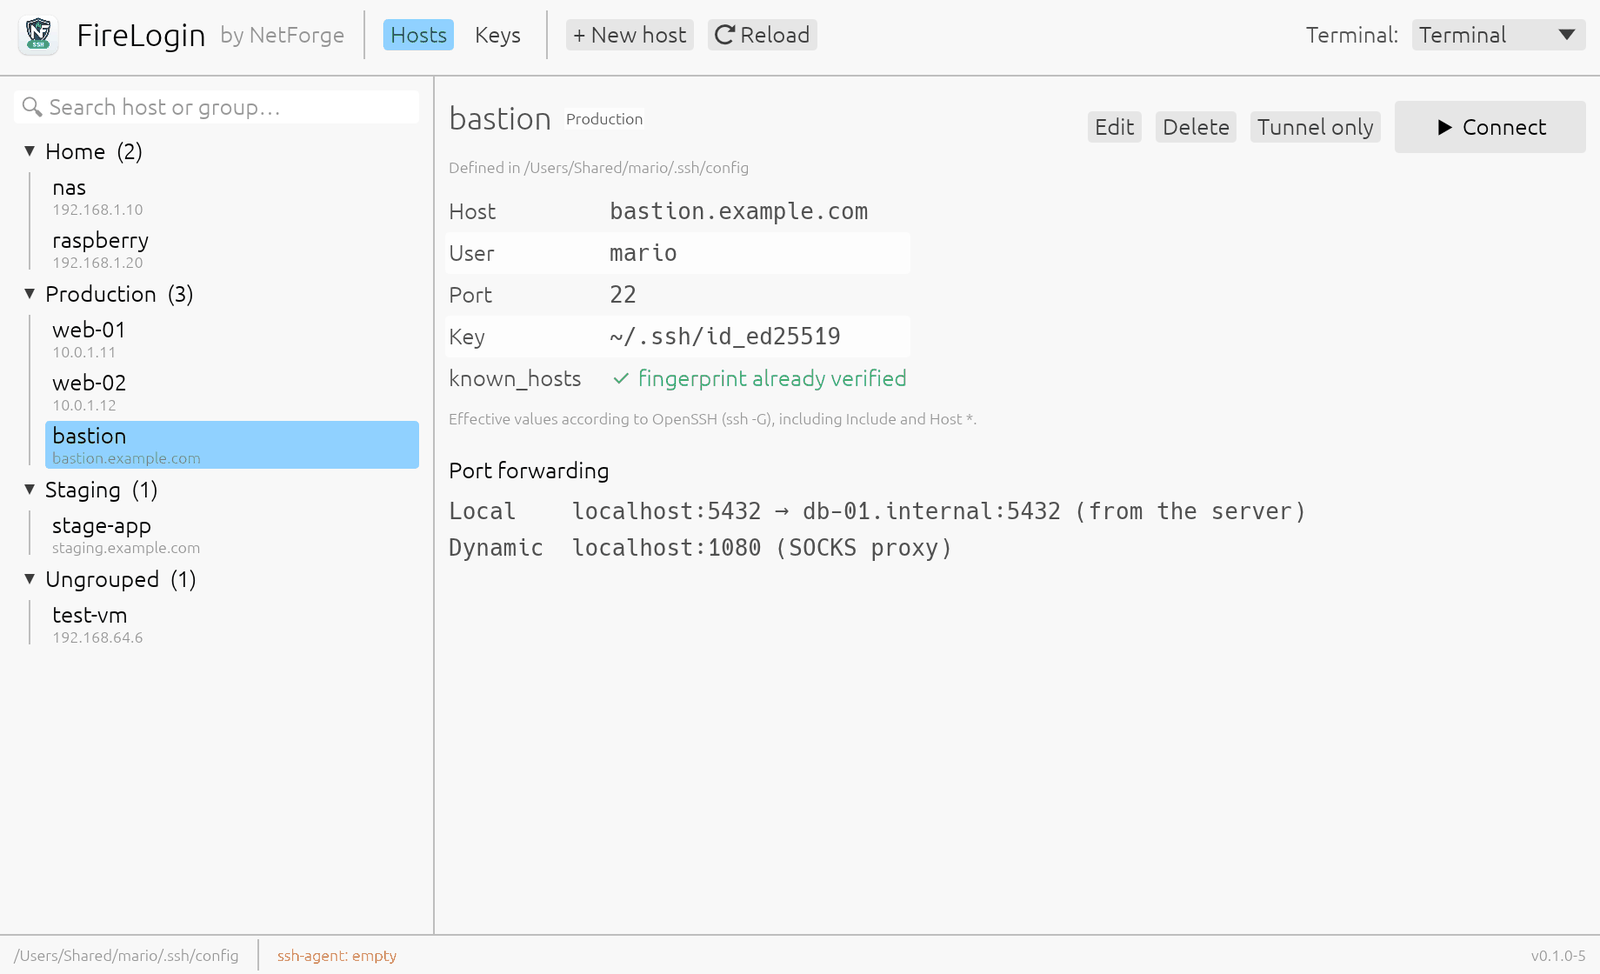The image size is (1600, 974).
Task: Click the bastion title in the details pane
Action: [500, 119]
